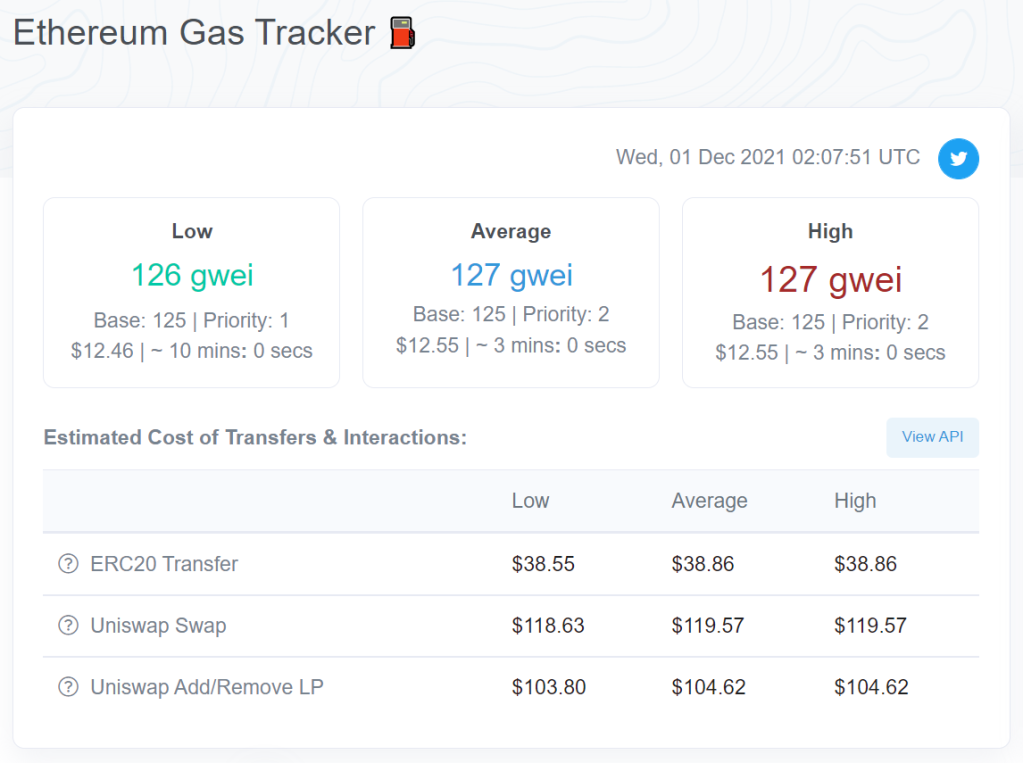1023x763 pixels.
Task: Click the gas pump emoji icon
Action: tap(402, 33)
